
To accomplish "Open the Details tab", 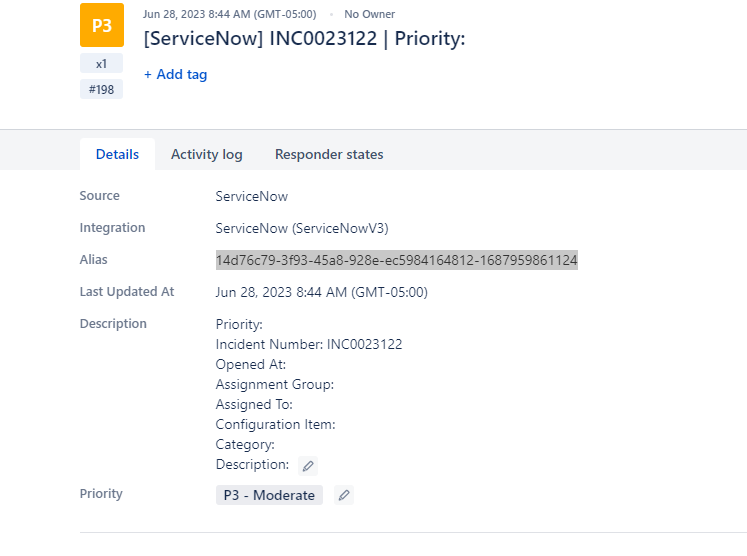I will [117, 154].
